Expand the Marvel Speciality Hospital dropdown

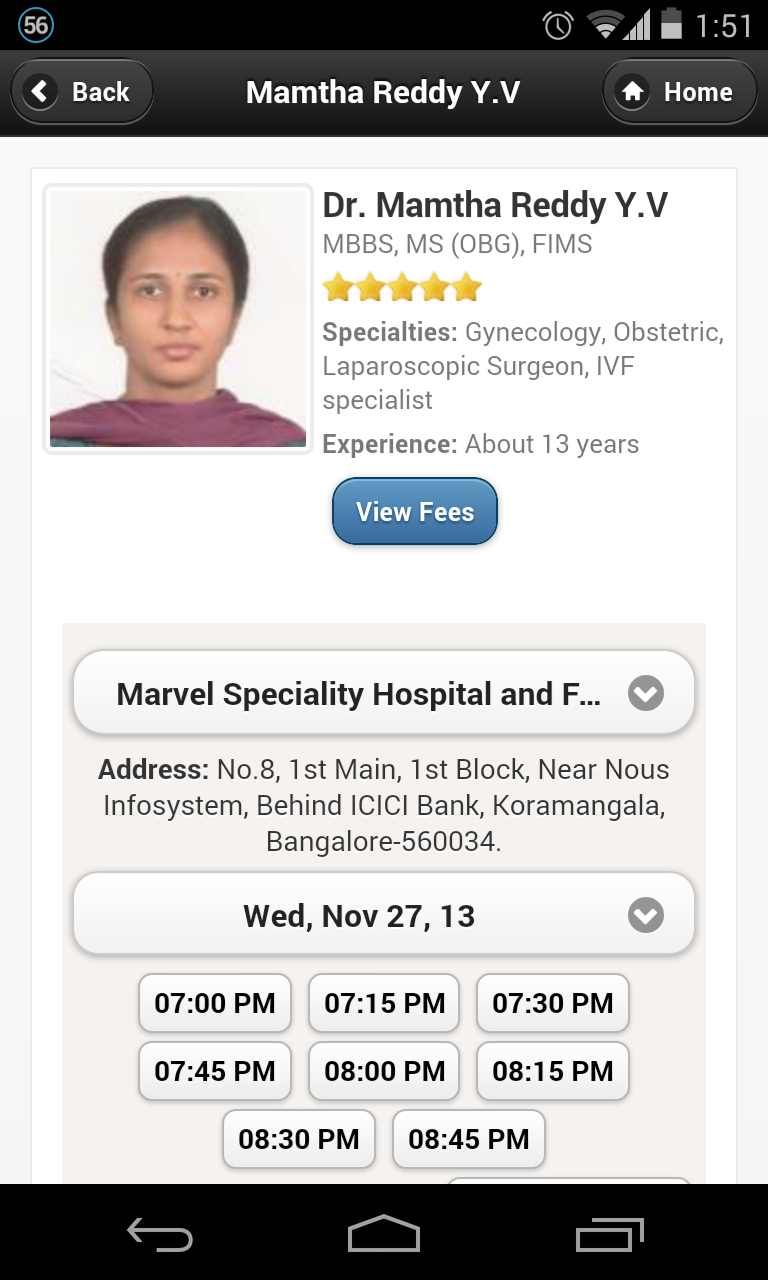[x=384, y=694]
